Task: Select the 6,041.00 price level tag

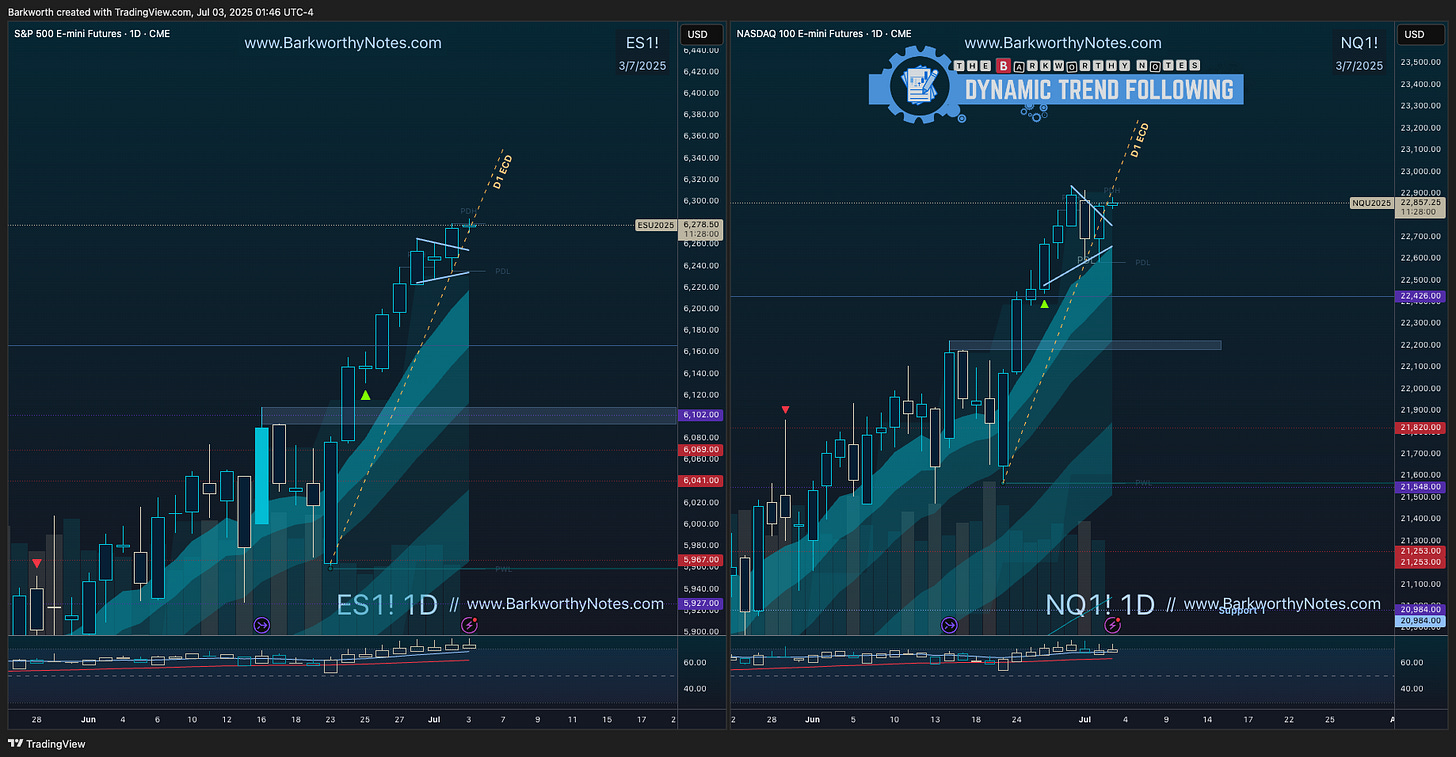Action: click(x=701, y=480)
